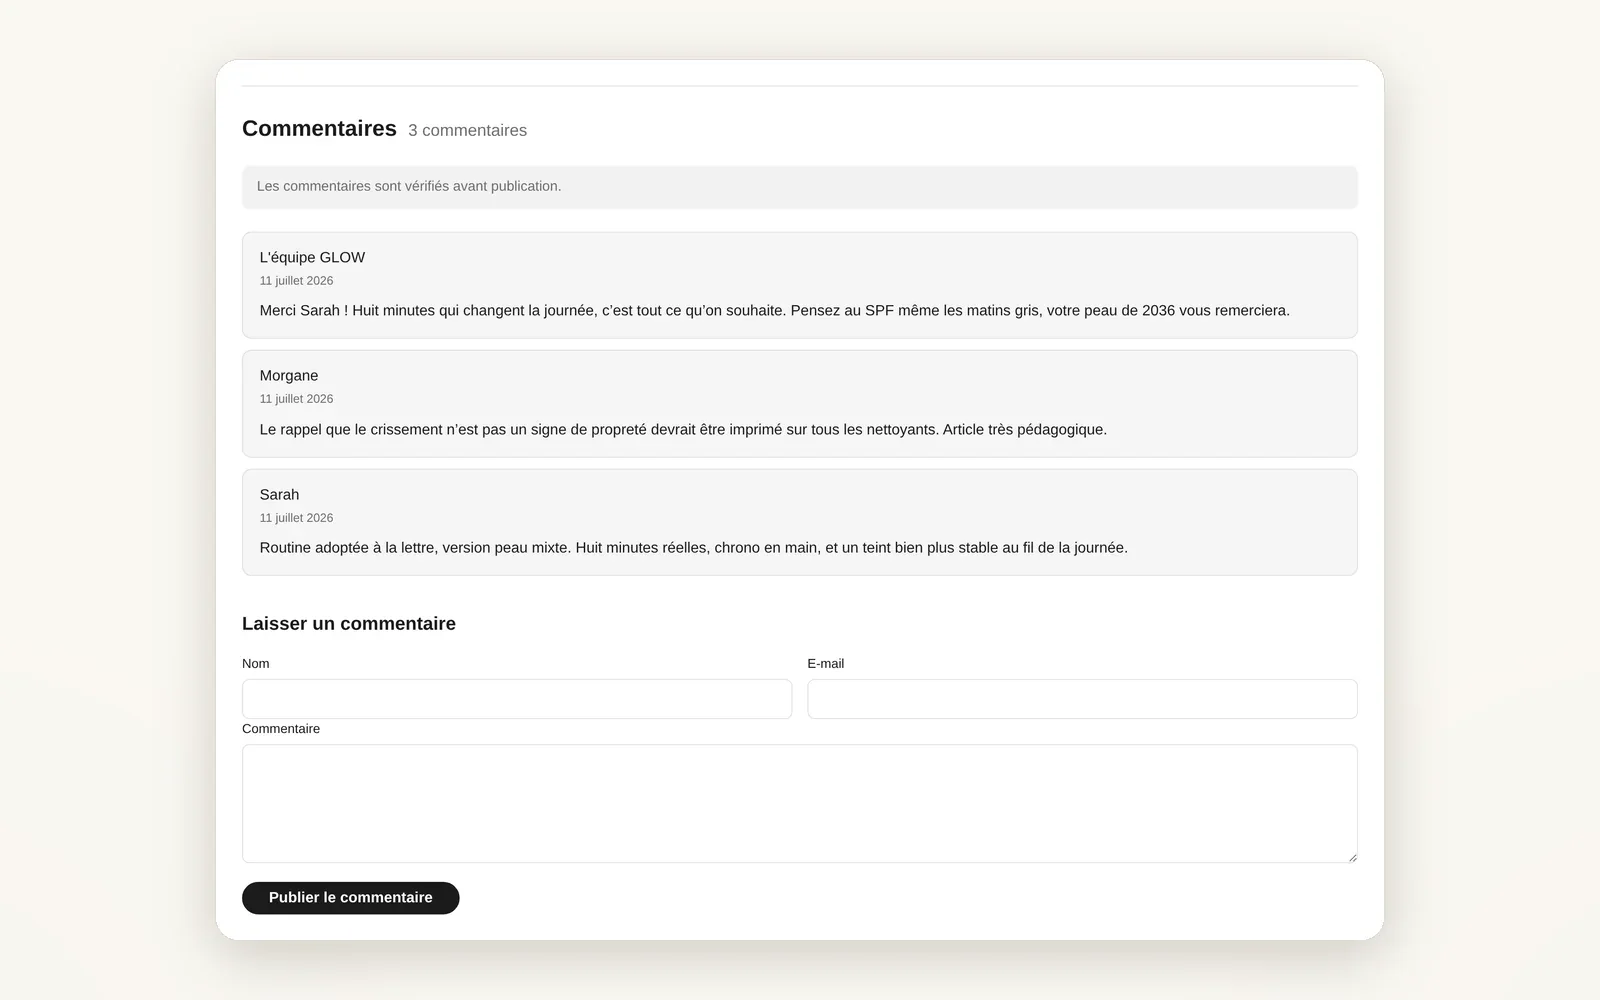
Task: Click the "Laisser un commentaire" heading
Action: point(349,624)
